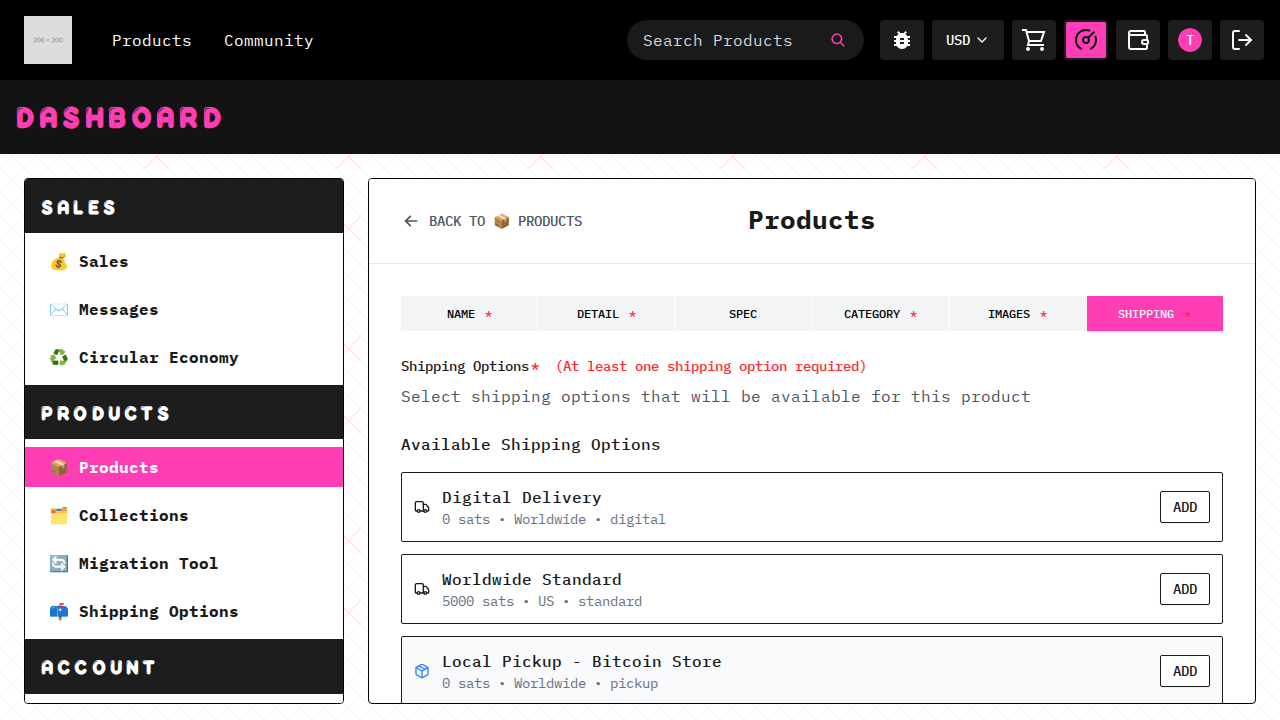Click the money bag icon beside Sales
This screenshot has width=1280, height=720.
click(x=59, y=261)
